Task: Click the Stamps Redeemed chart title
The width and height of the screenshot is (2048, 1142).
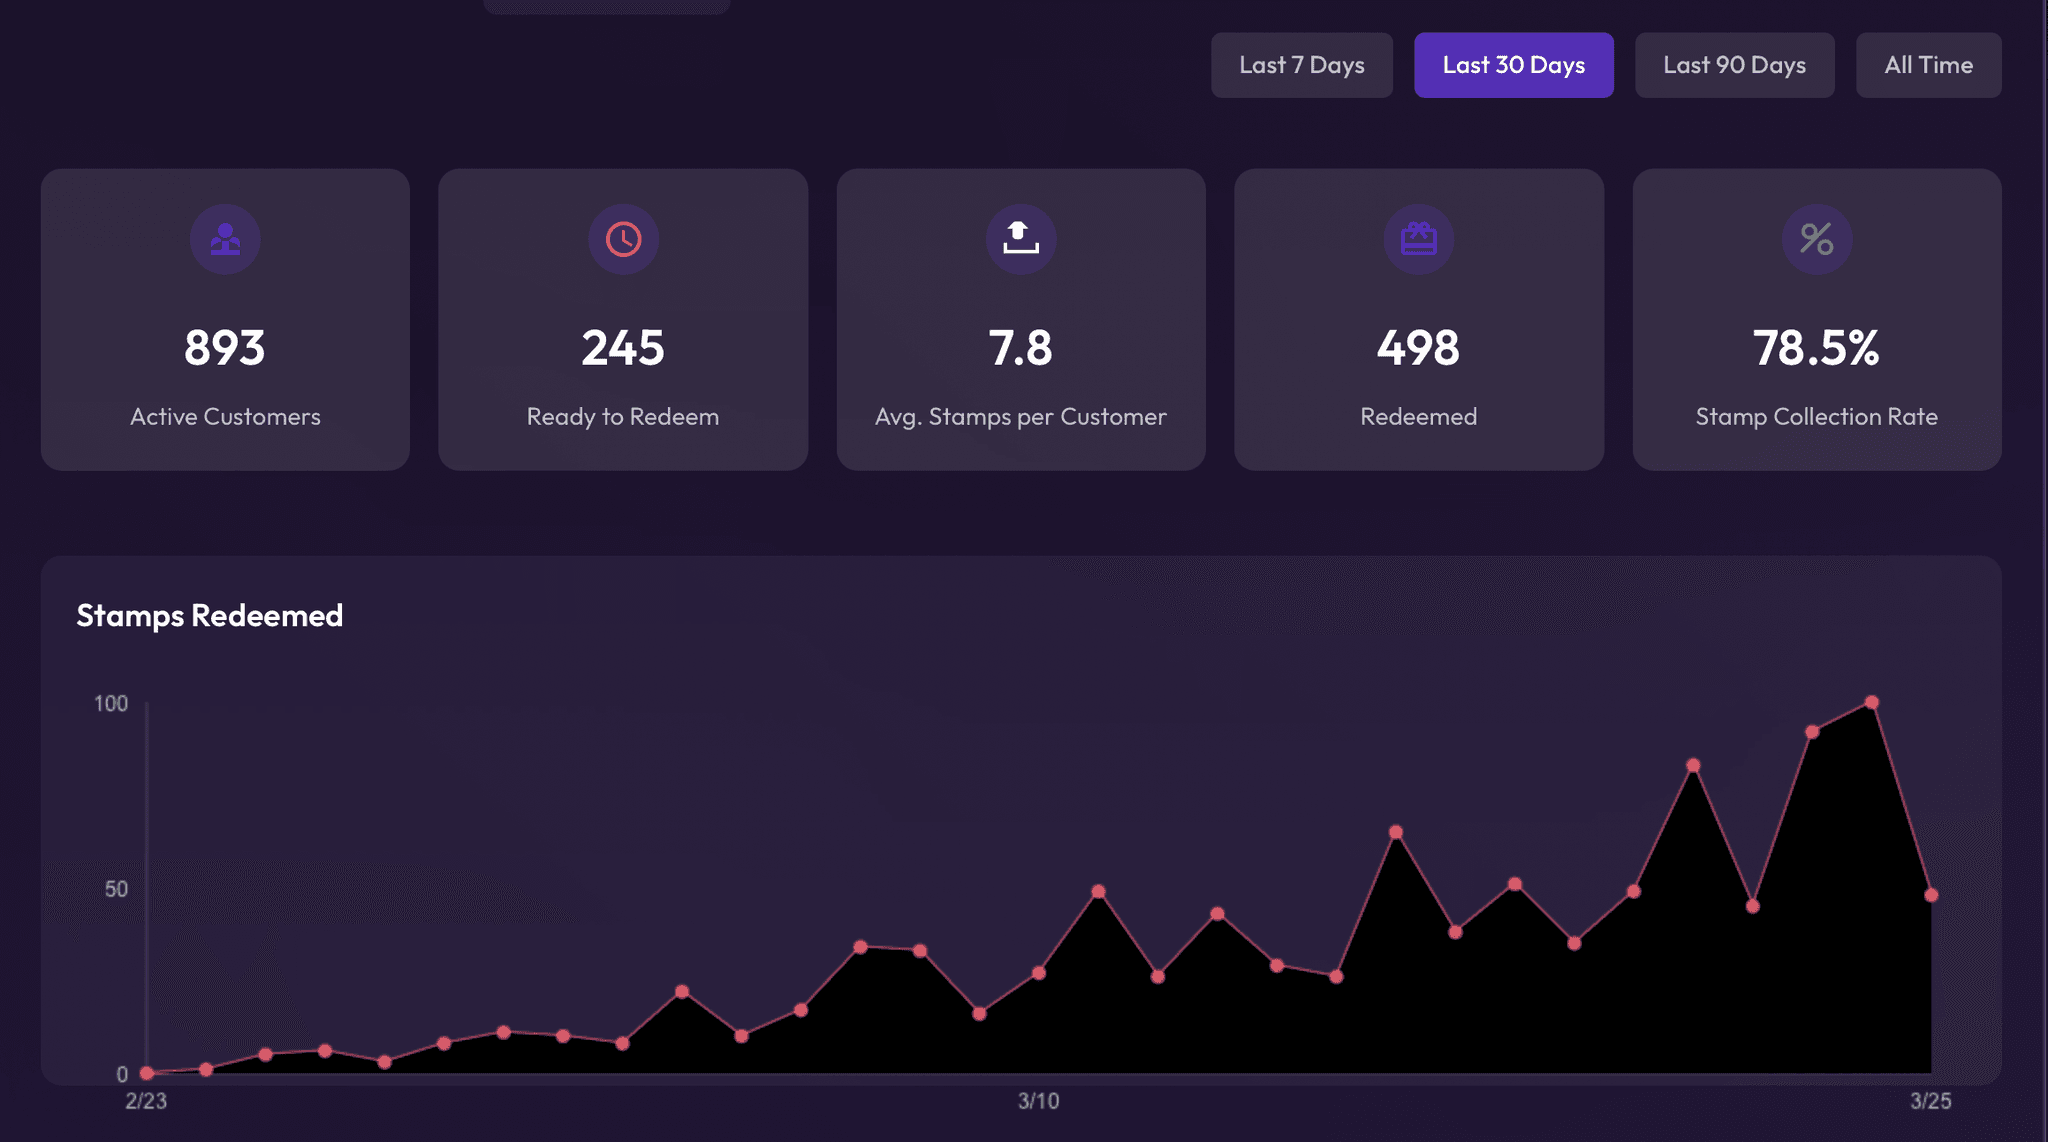Action: [209, 615]
